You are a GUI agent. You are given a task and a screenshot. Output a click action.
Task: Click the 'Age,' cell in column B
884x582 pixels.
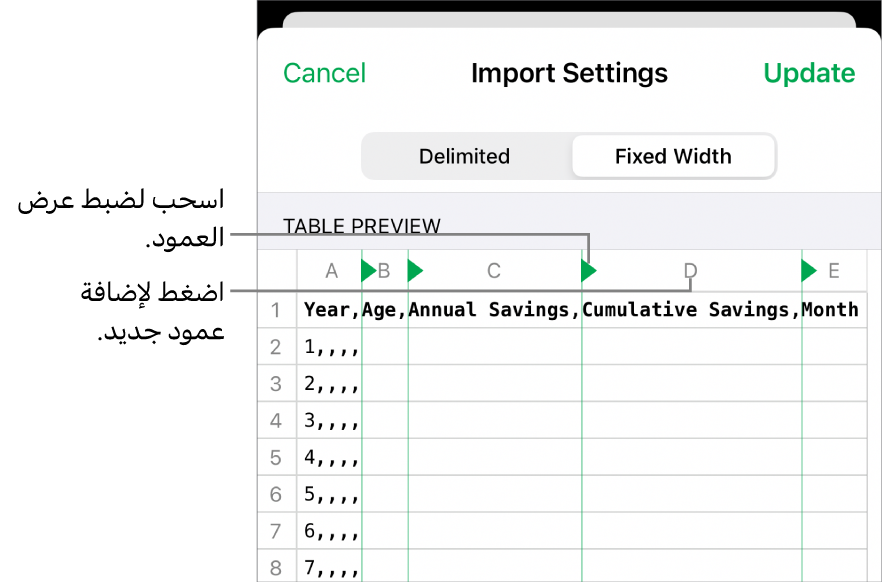[x=385, y=310]
